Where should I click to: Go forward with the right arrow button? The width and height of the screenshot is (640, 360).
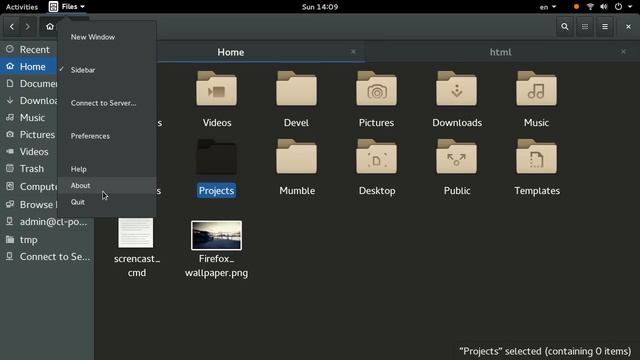[27, 27]
